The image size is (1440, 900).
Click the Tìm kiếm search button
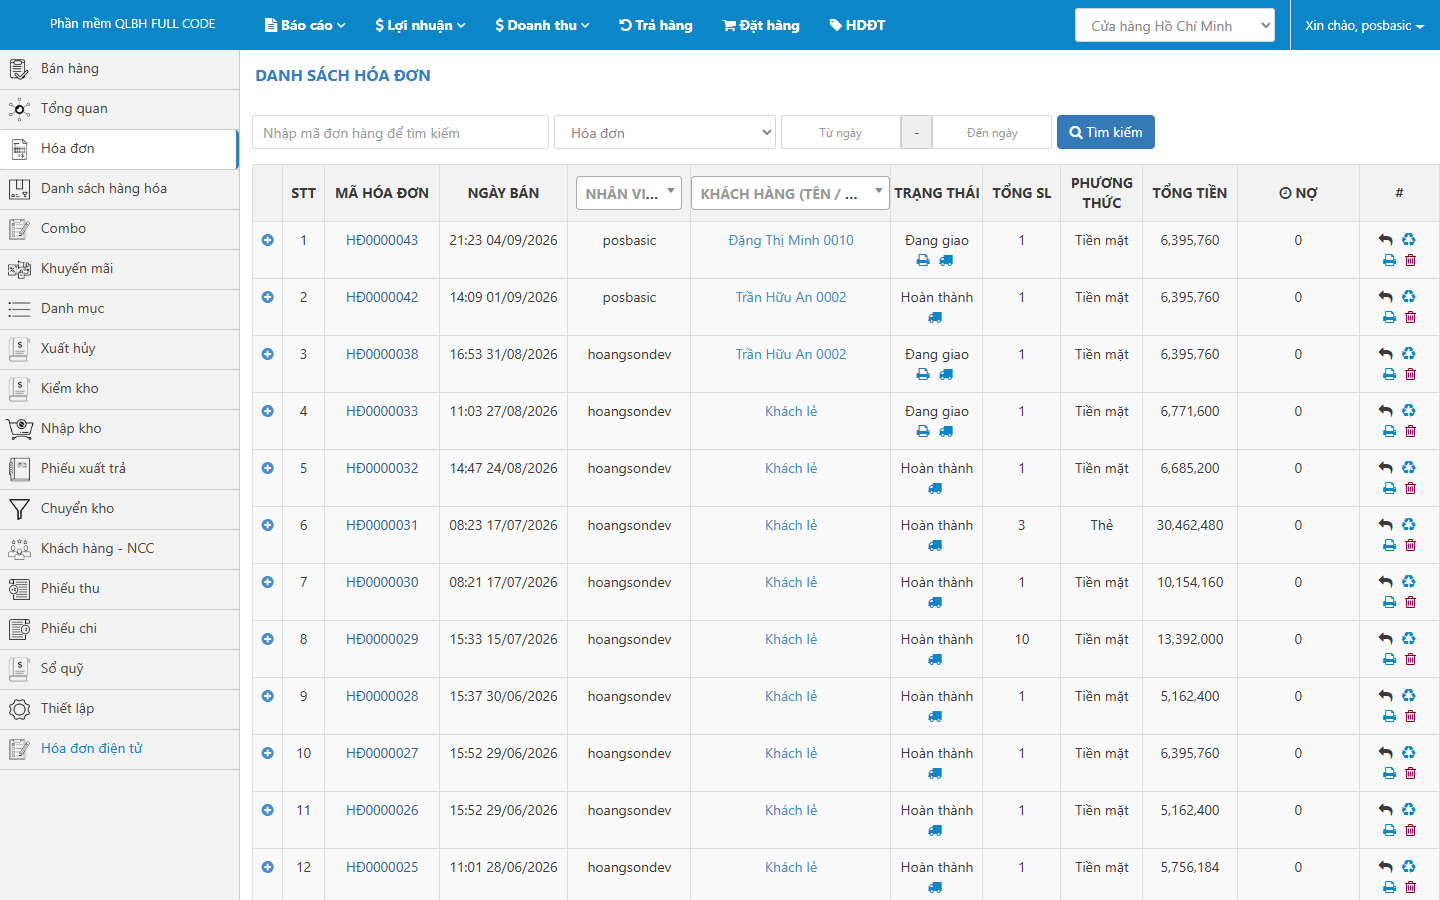click(1106, 132)
